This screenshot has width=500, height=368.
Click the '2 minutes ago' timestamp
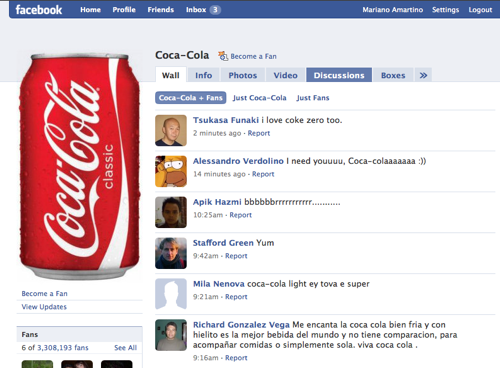tap(217, 133)
